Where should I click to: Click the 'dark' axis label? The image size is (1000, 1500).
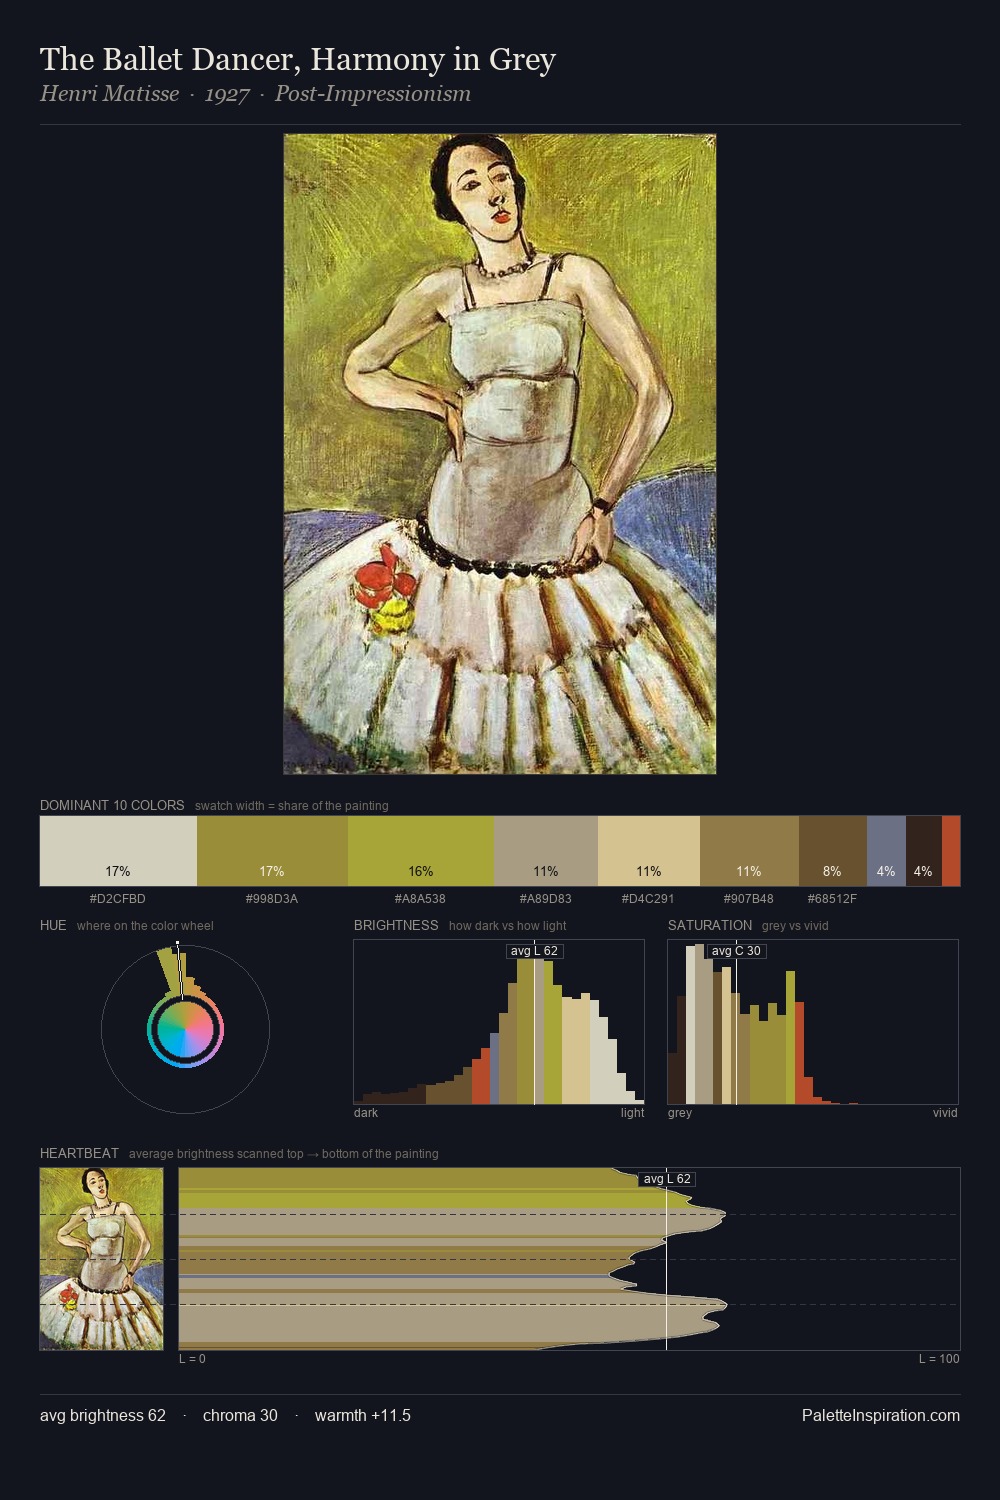[x=366, y=1113]
